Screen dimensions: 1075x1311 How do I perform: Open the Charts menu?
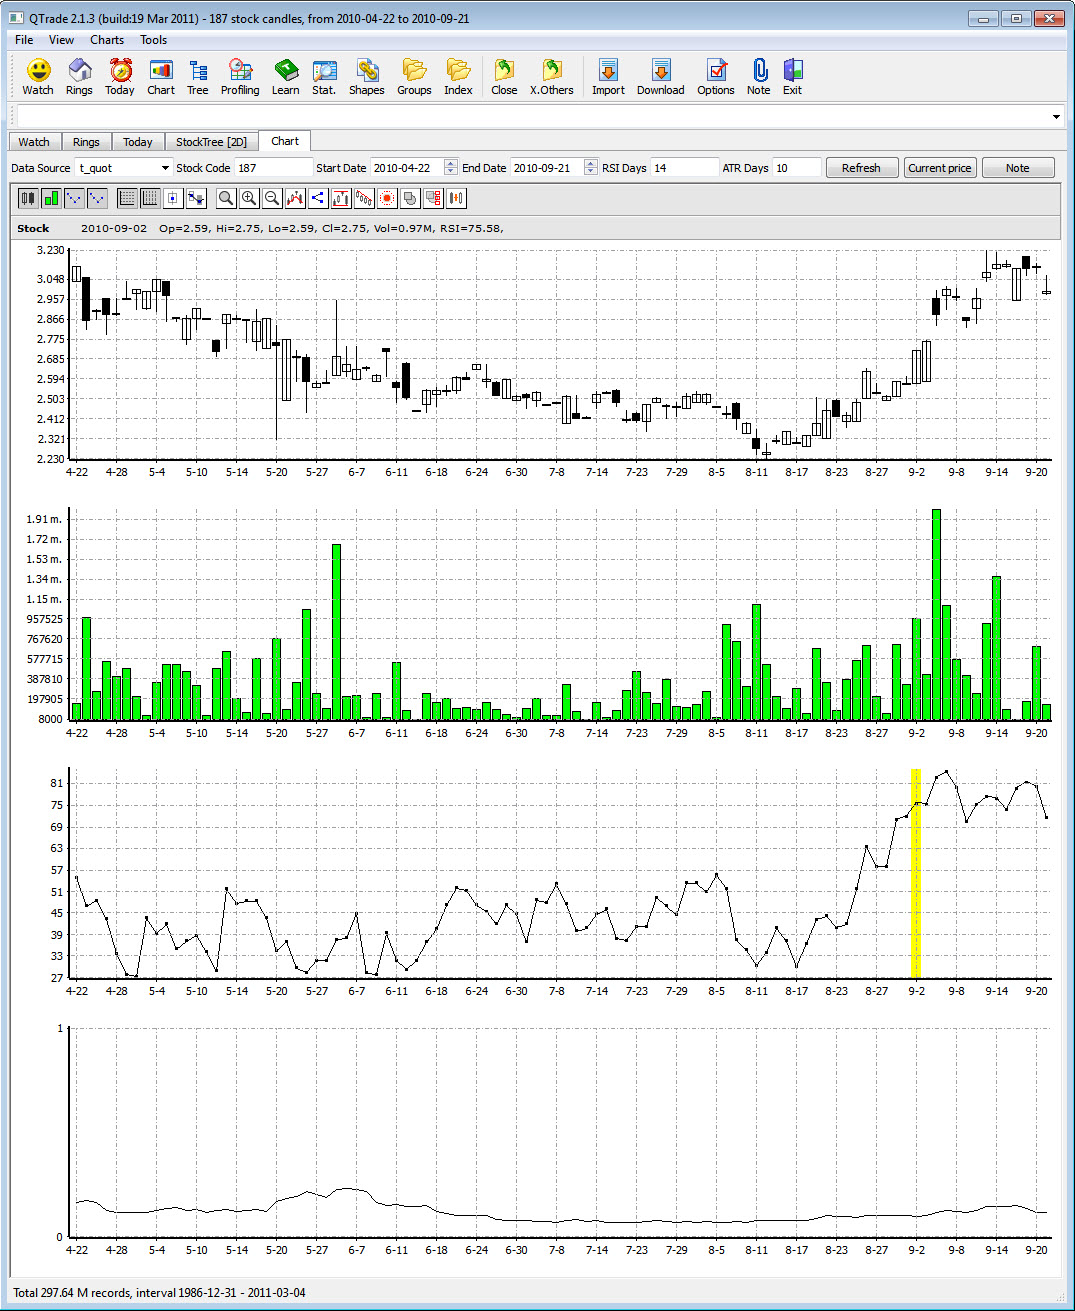(107, 40)
